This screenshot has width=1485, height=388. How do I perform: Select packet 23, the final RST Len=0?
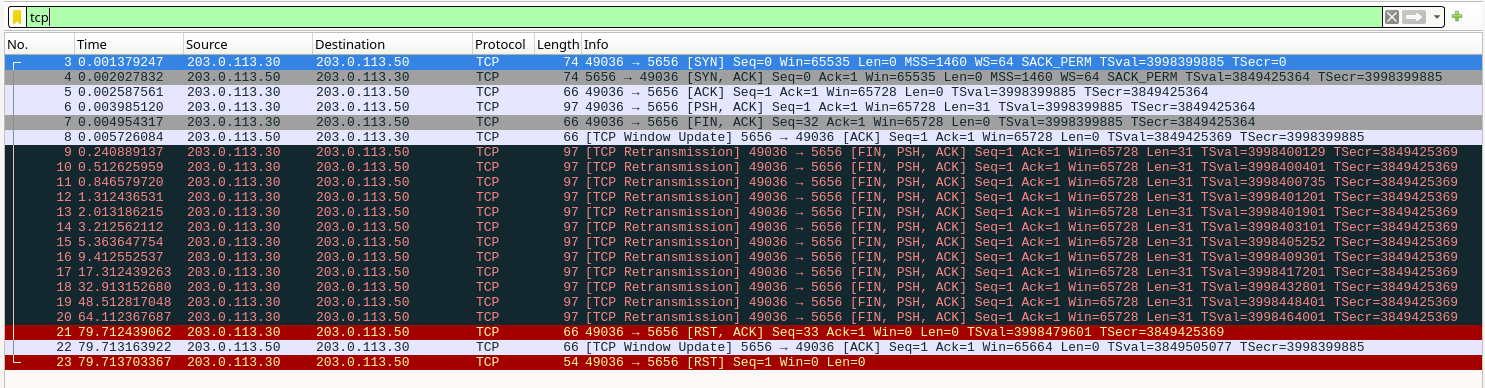[x=742, y=362]
